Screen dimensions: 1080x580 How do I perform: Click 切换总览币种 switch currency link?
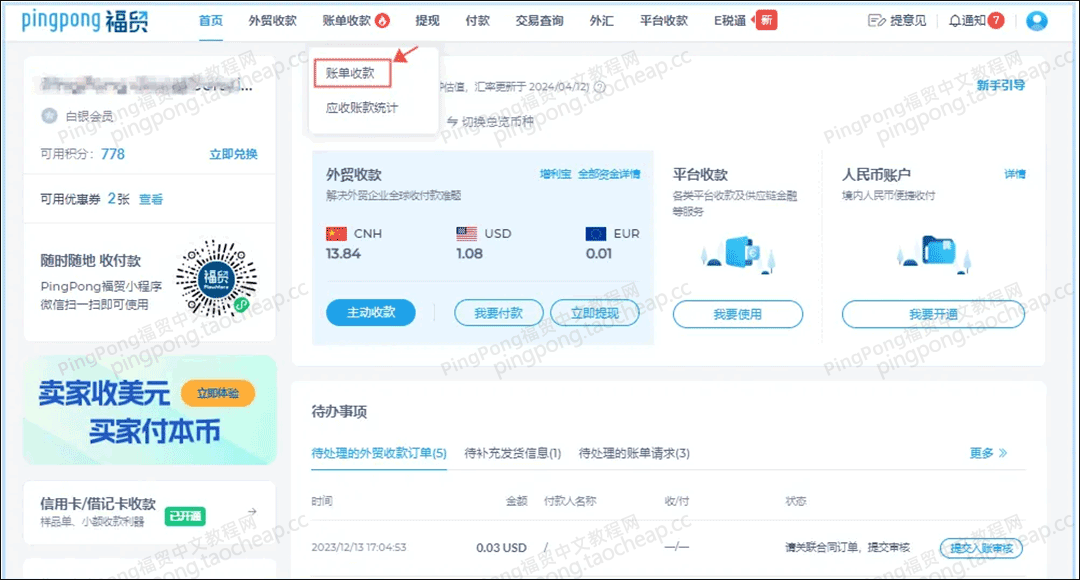(490, 121)
